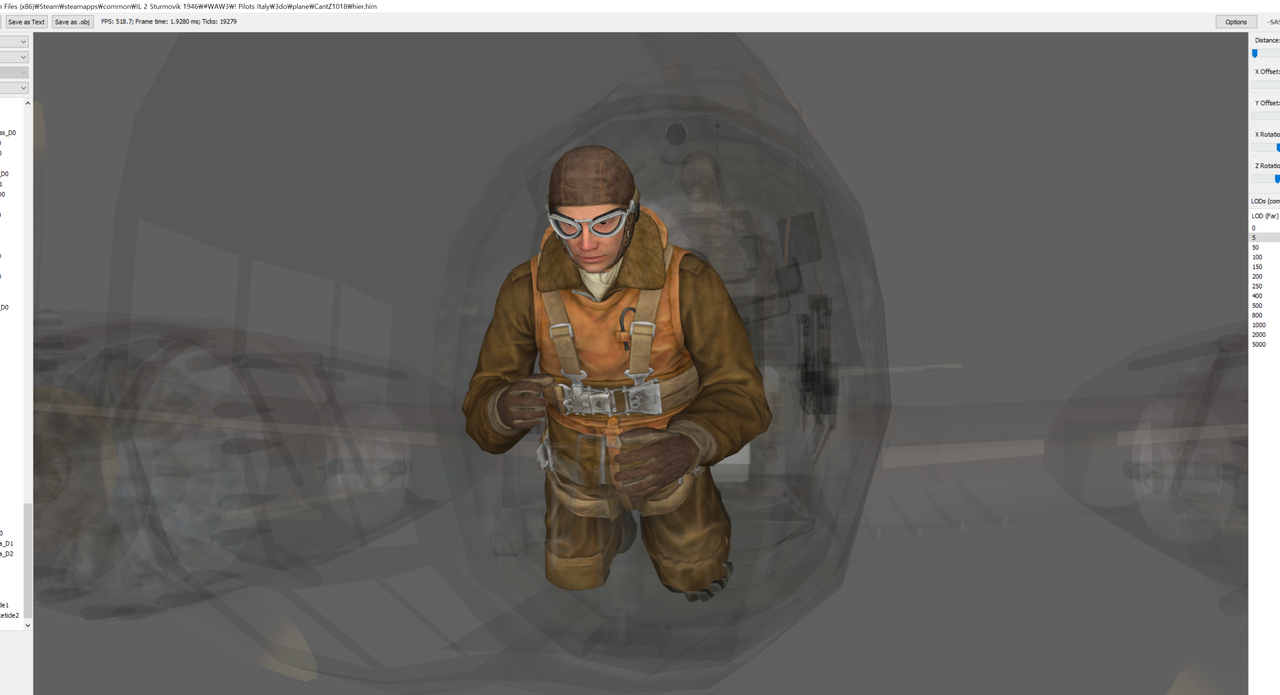Image resolution: width=1280 pixels, height=695 pixels.
Task: Click the tree list scrollbar thumb
Action: 28,560
